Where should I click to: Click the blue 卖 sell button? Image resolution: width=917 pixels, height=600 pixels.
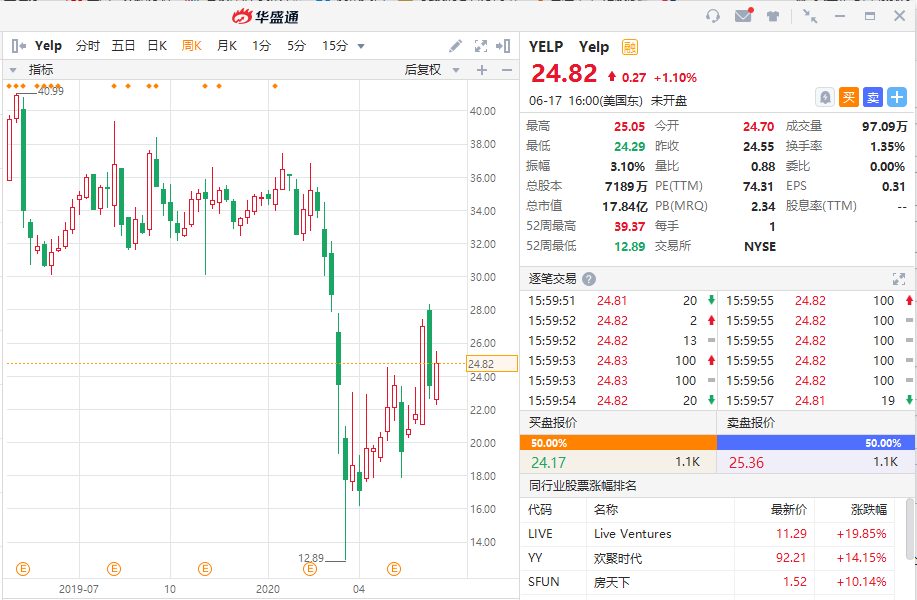(x=873, y=97)
